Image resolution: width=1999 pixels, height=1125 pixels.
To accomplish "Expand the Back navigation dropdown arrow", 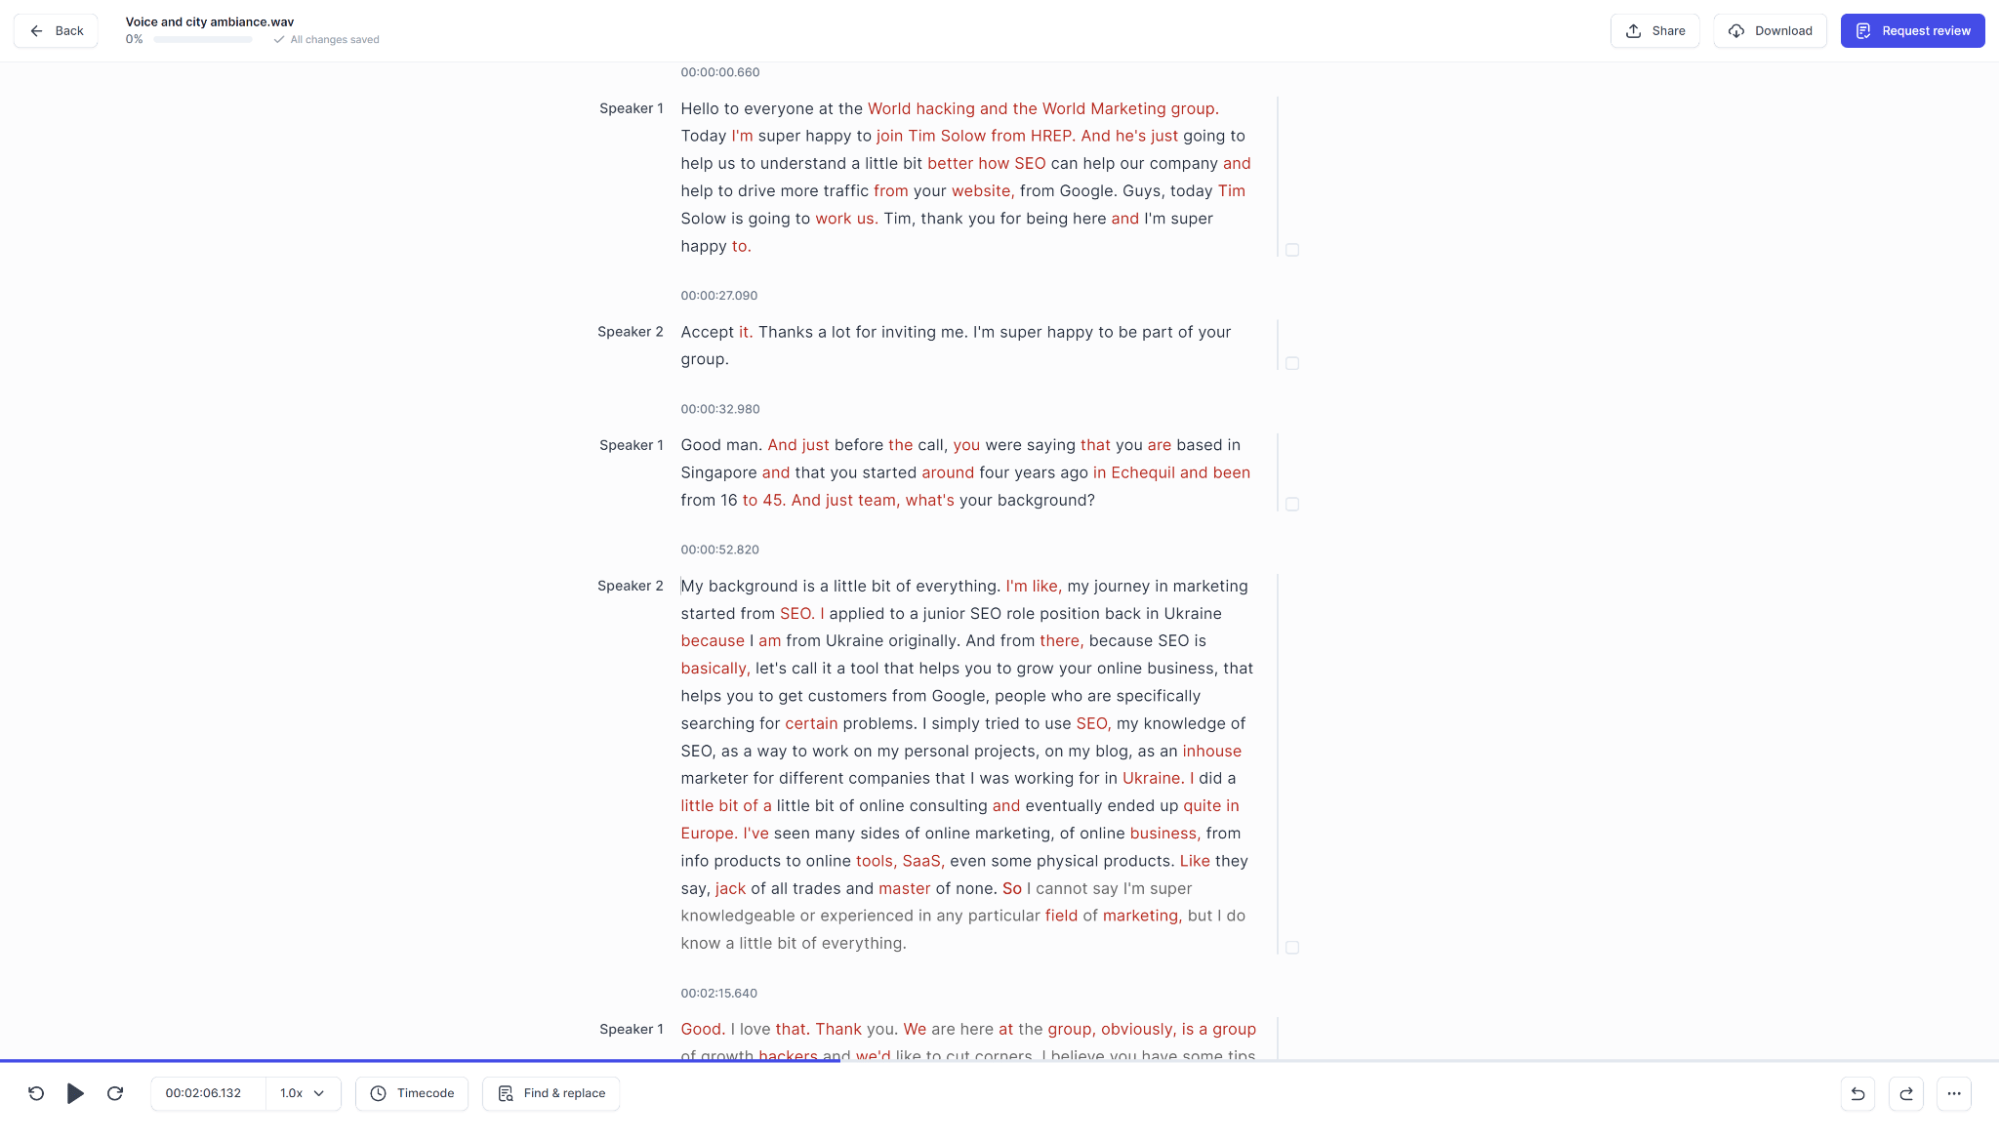I will (x=37, y=30).
